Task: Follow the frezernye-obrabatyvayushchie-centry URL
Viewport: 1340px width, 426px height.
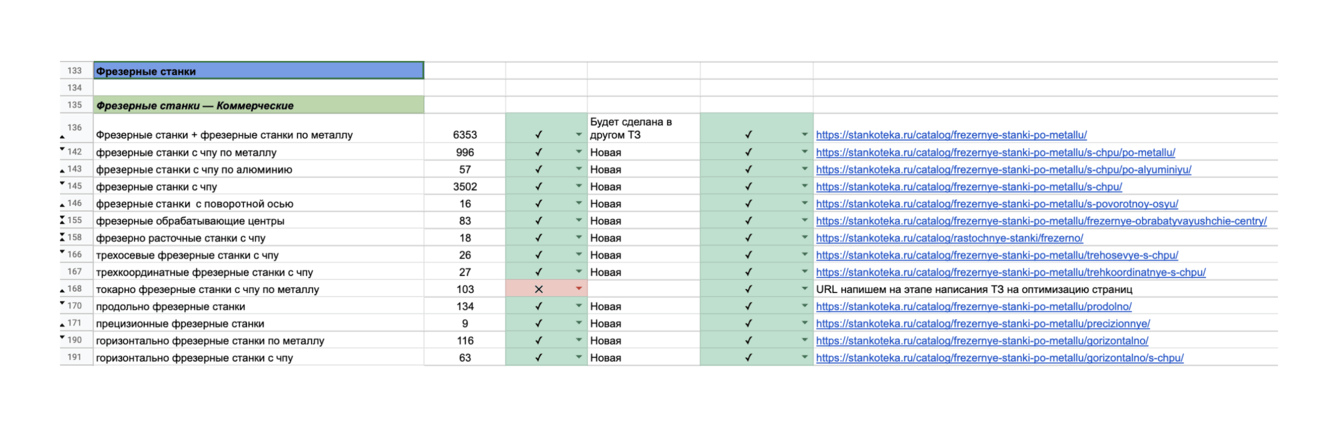Action: point(1041,221)
